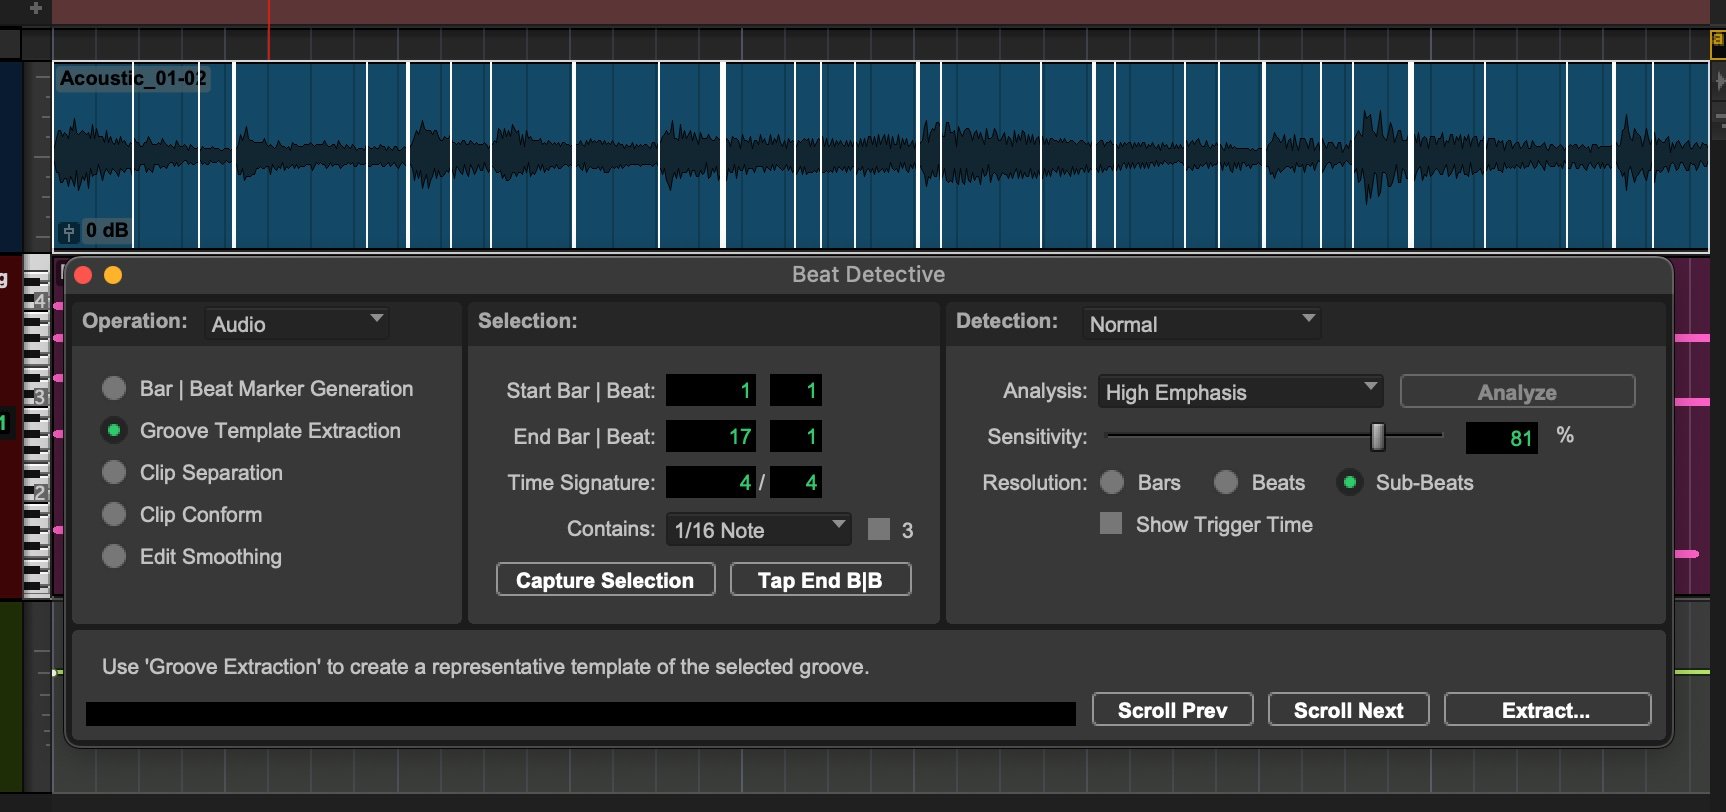This screenshot has height=812, width=1726.
Task: Enable Show Trigger Time checkbox
Action: (x=1111, y=523)
